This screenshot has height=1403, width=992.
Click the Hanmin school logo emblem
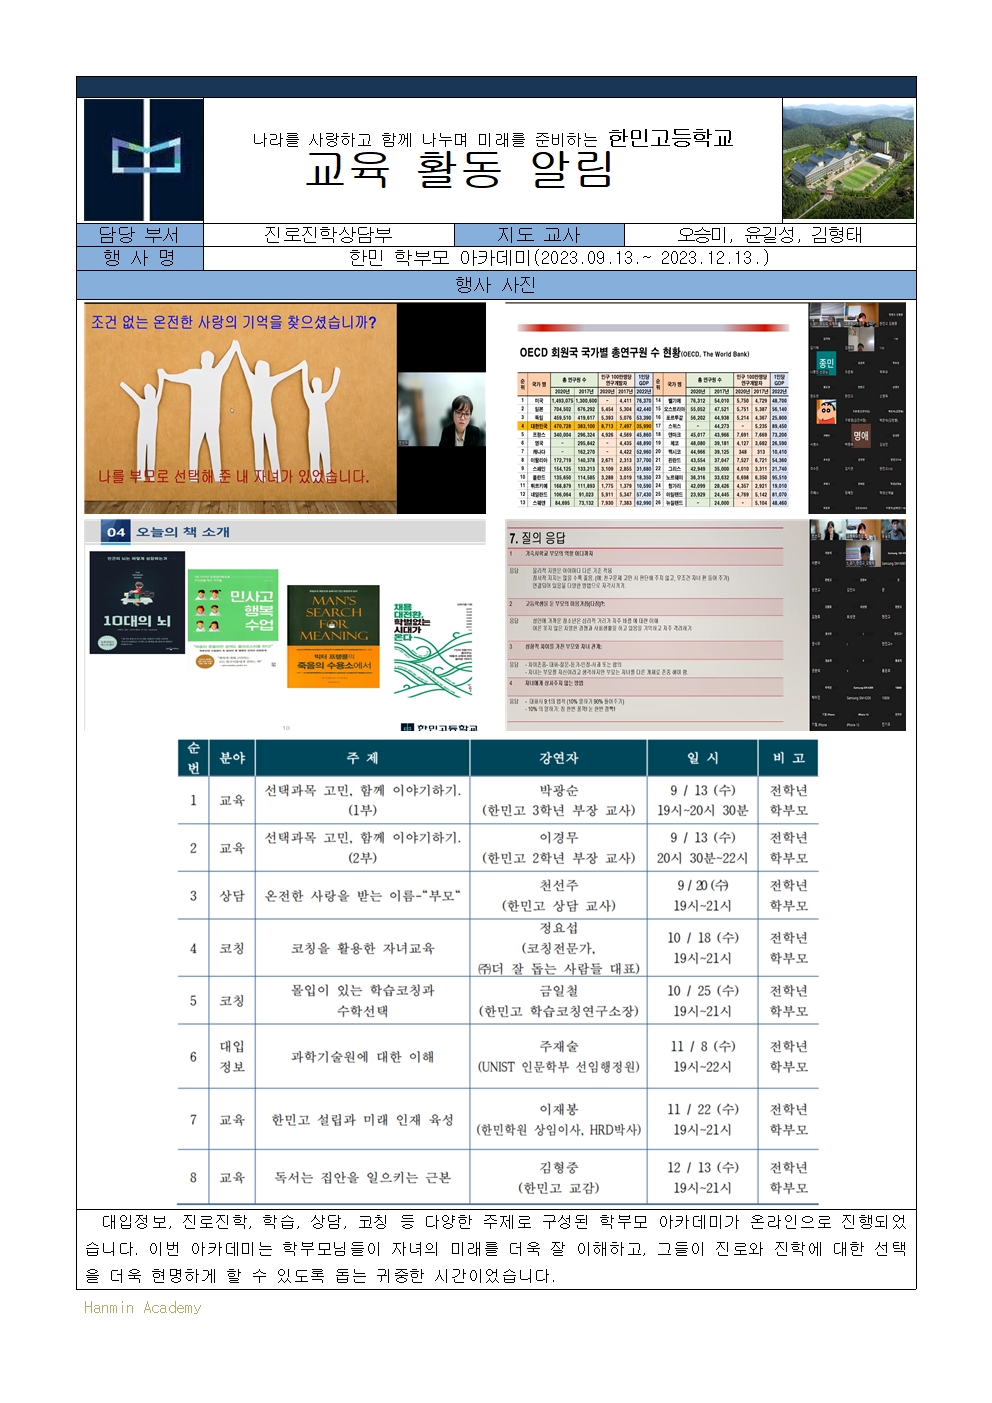tap(144, 159)
